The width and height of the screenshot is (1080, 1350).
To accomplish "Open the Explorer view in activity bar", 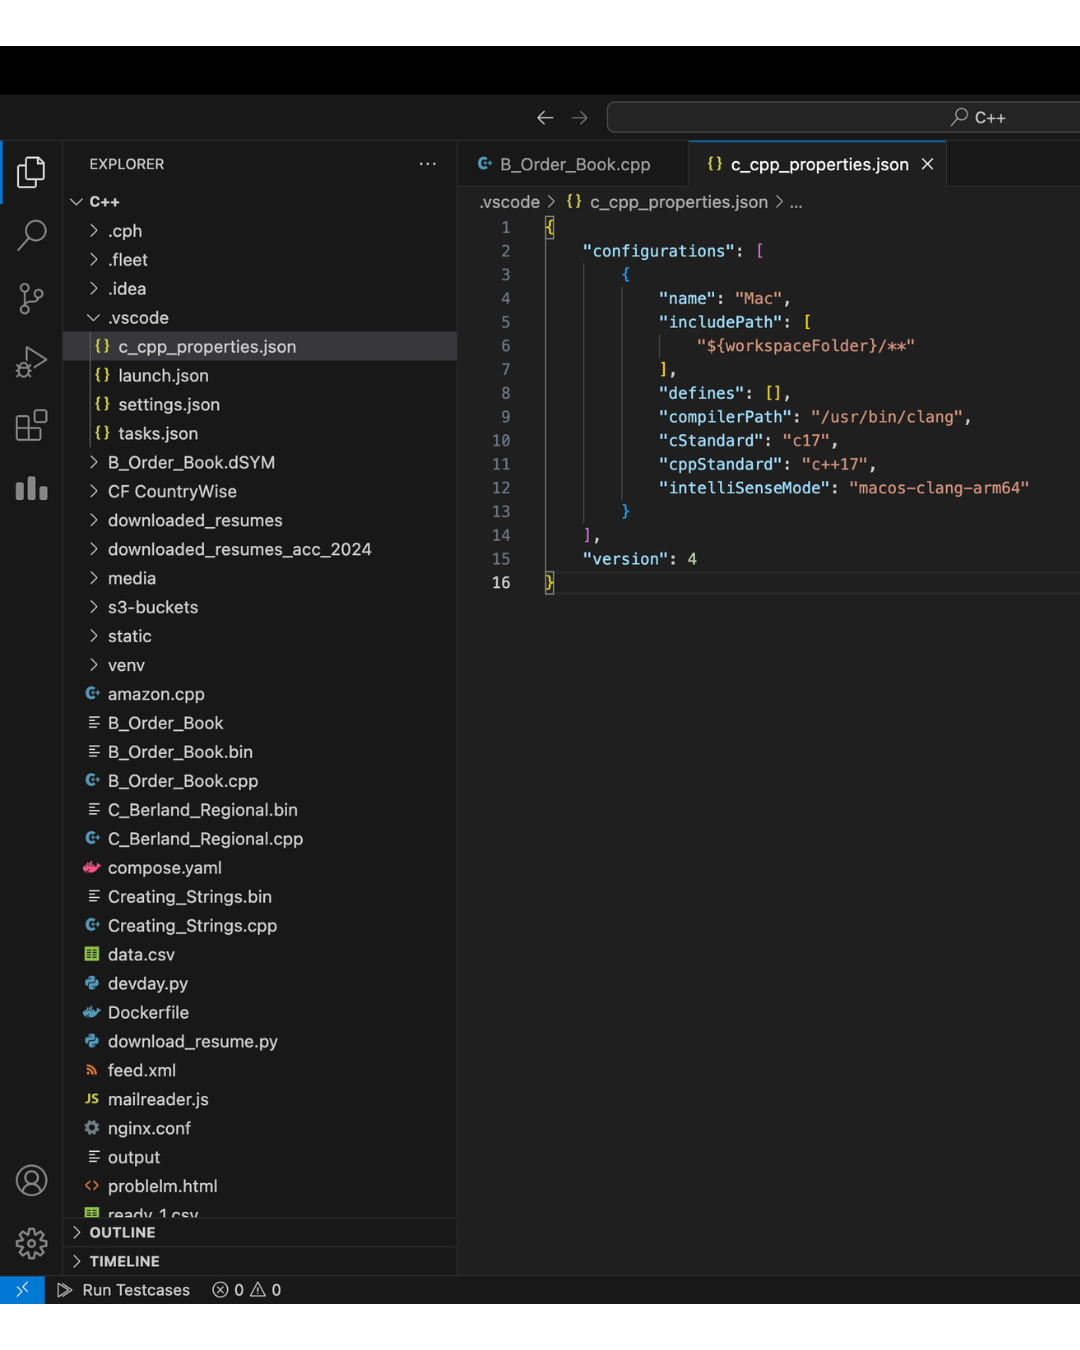I will pos(31,172).
